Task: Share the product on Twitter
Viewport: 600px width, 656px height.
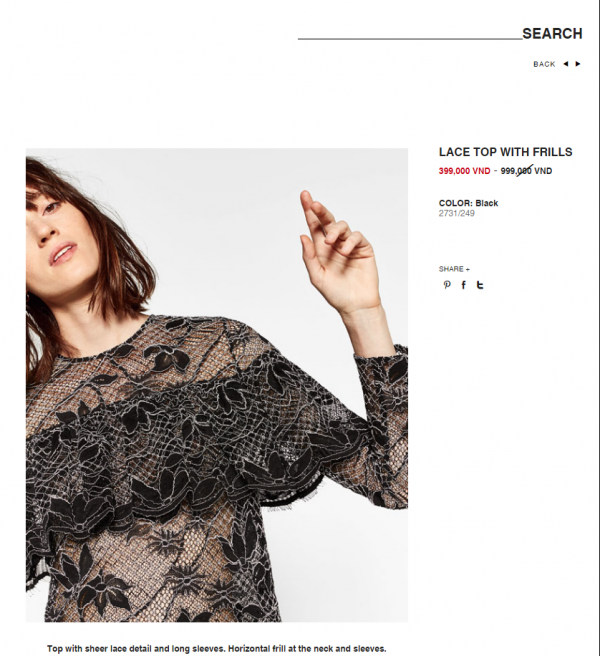Action: point(480,285)
